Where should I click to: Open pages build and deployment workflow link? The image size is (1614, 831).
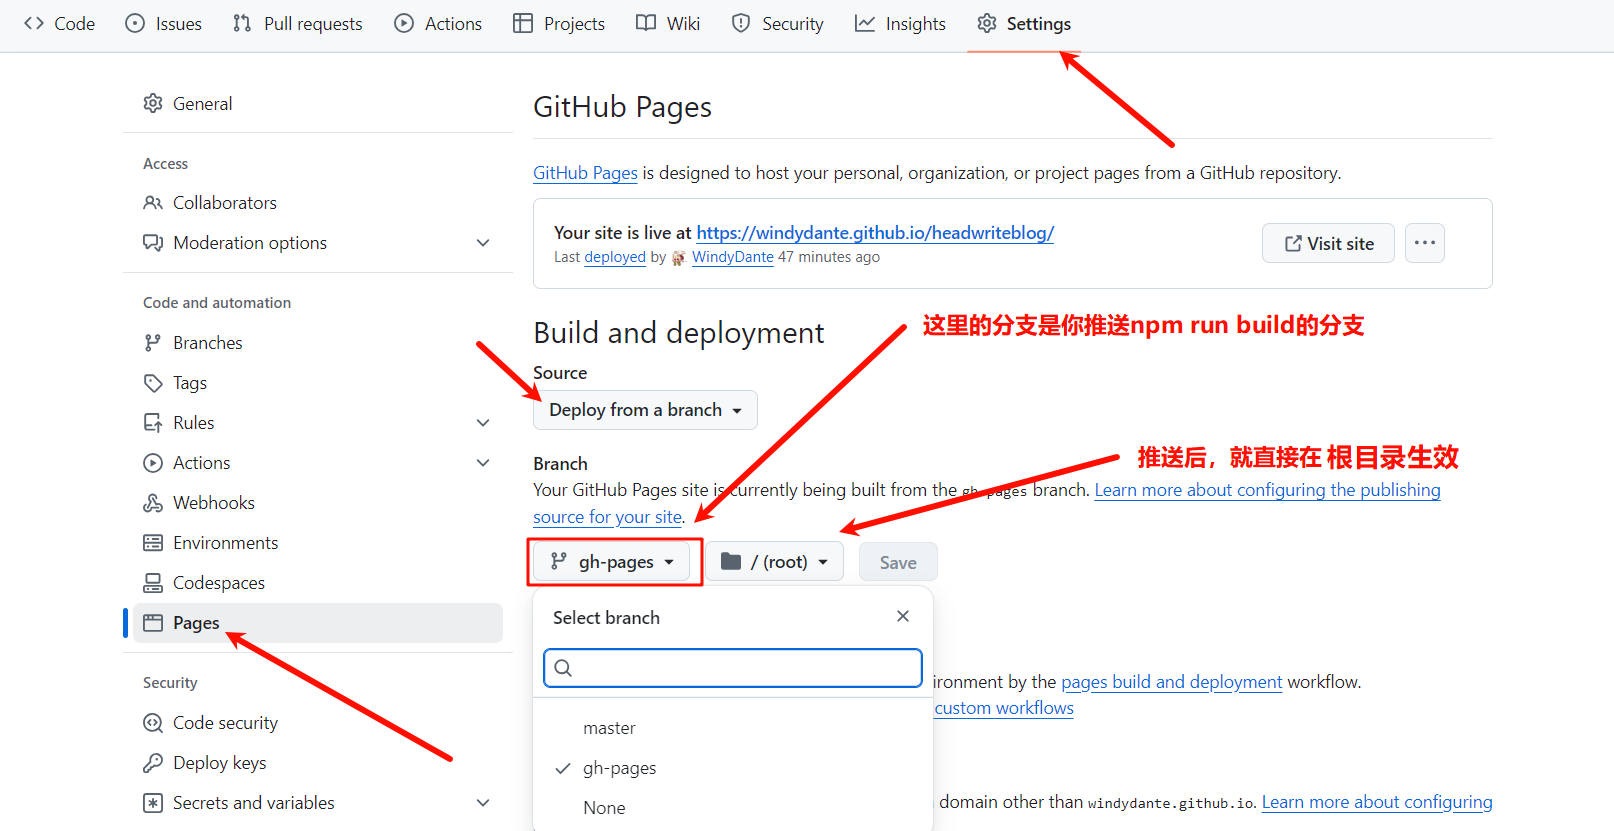coord(1171,682)
